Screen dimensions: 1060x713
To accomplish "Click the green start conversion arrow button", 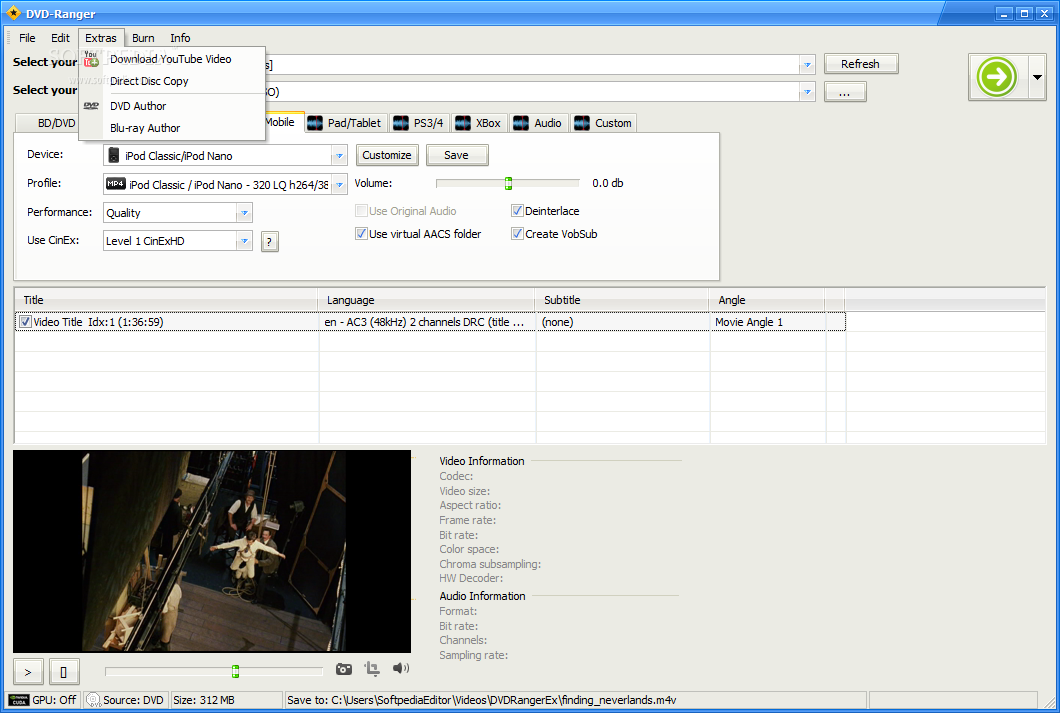I will (x=996, y=77).
